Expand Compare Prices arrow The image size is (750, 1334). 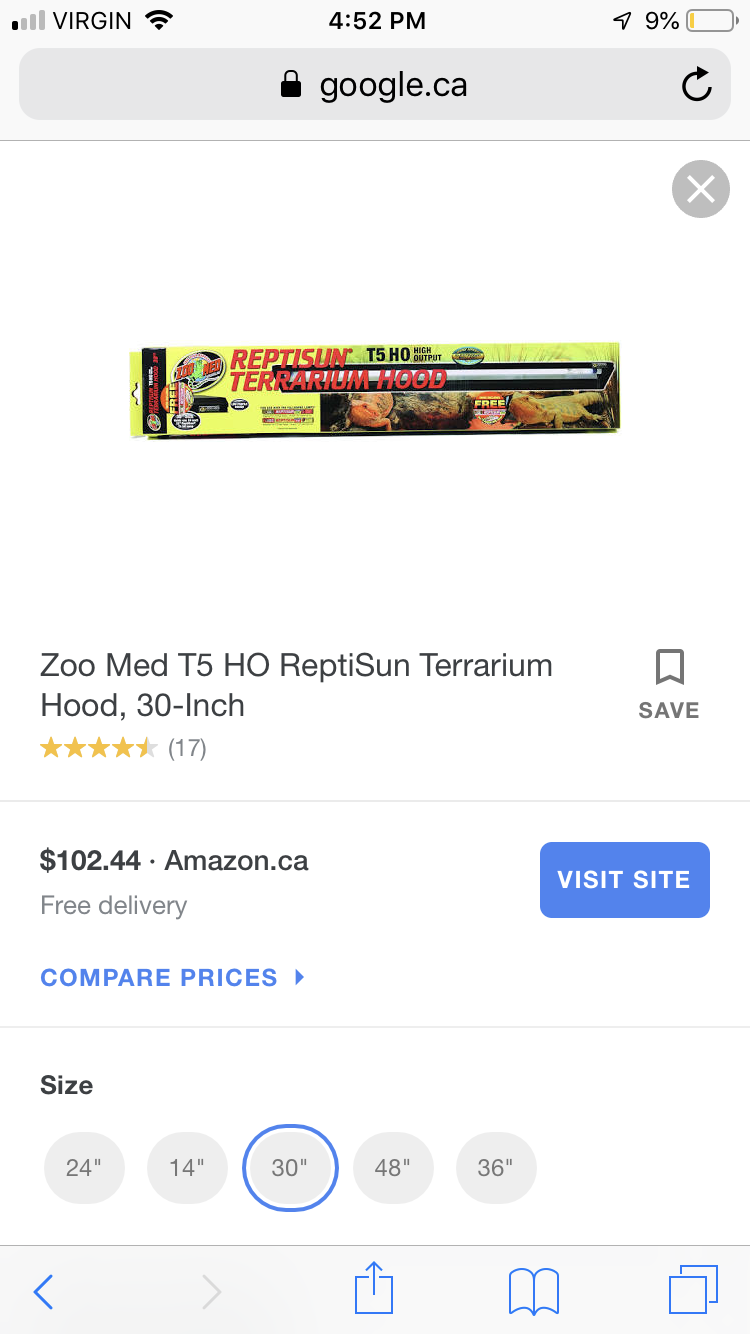point(300,977)
